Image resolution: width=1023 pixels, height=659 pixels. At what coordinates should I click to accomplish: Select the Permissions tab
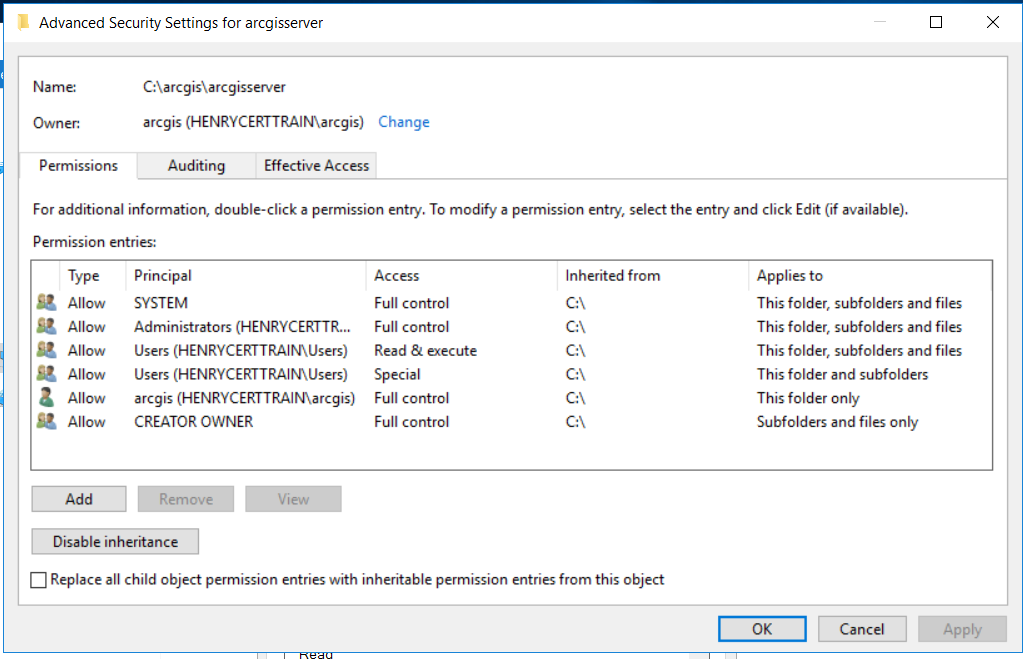pyautogui.click(x=78, y=165)
